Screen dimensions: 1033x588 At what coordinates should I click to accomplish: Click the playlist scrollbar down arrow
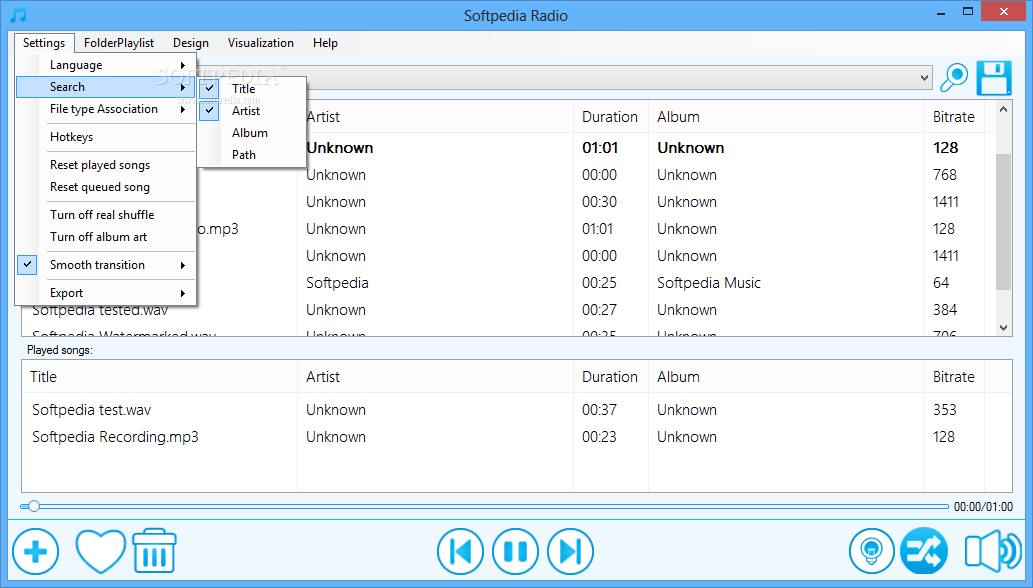click(1003, 327)
